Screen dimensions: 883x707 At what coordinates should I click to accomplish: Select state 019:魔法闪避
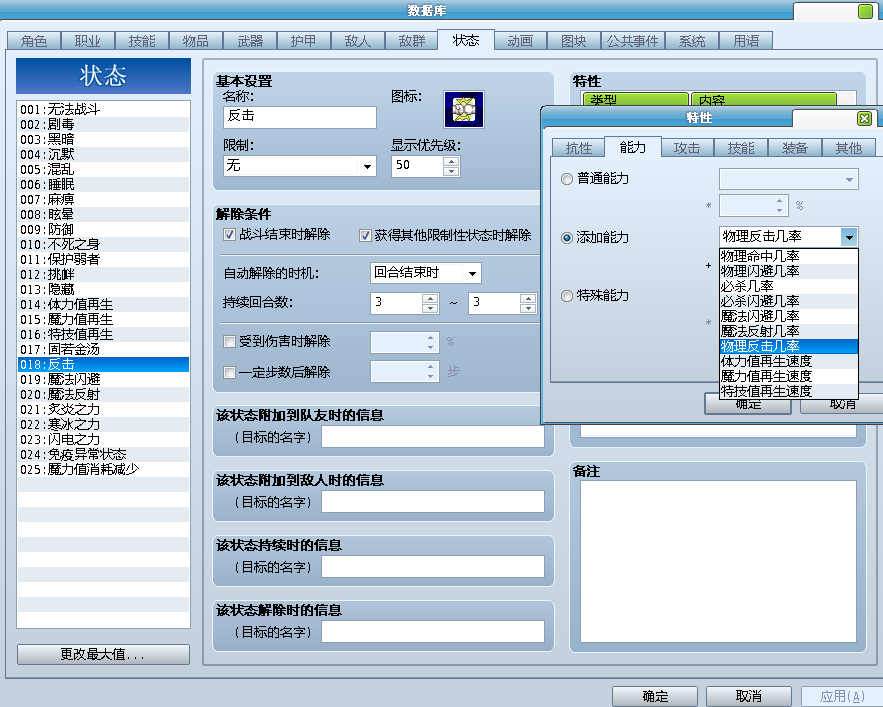click(x=103, y=379)
